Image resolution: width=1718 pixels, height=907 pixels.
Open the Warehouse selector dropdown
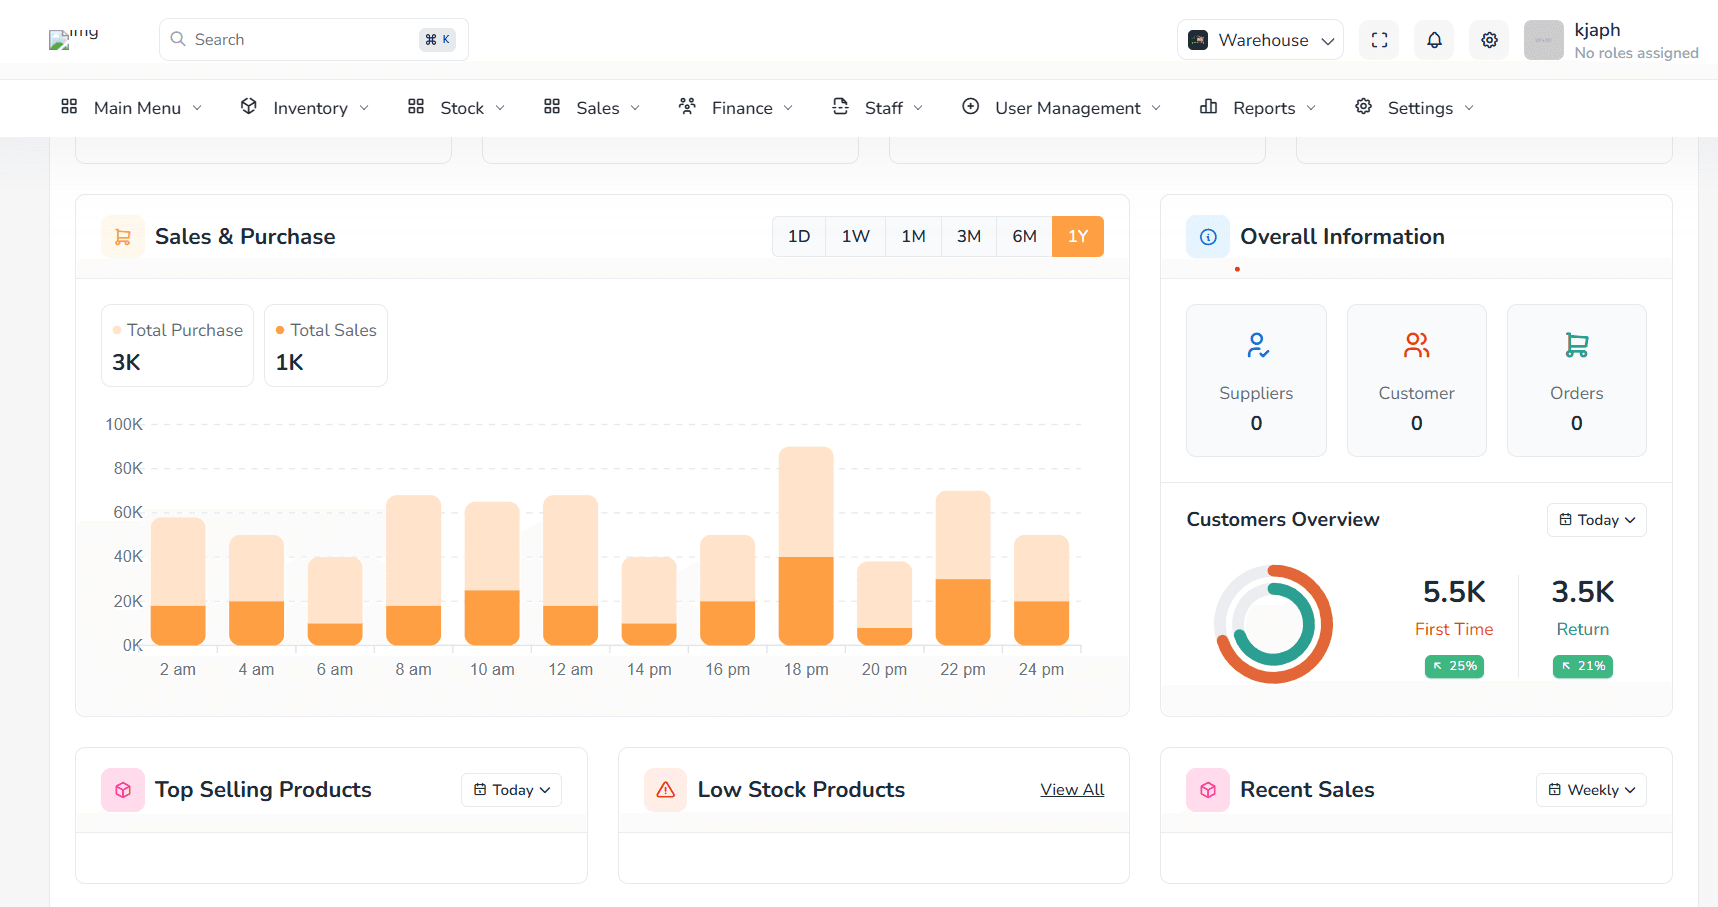[x=1260, y=40]
